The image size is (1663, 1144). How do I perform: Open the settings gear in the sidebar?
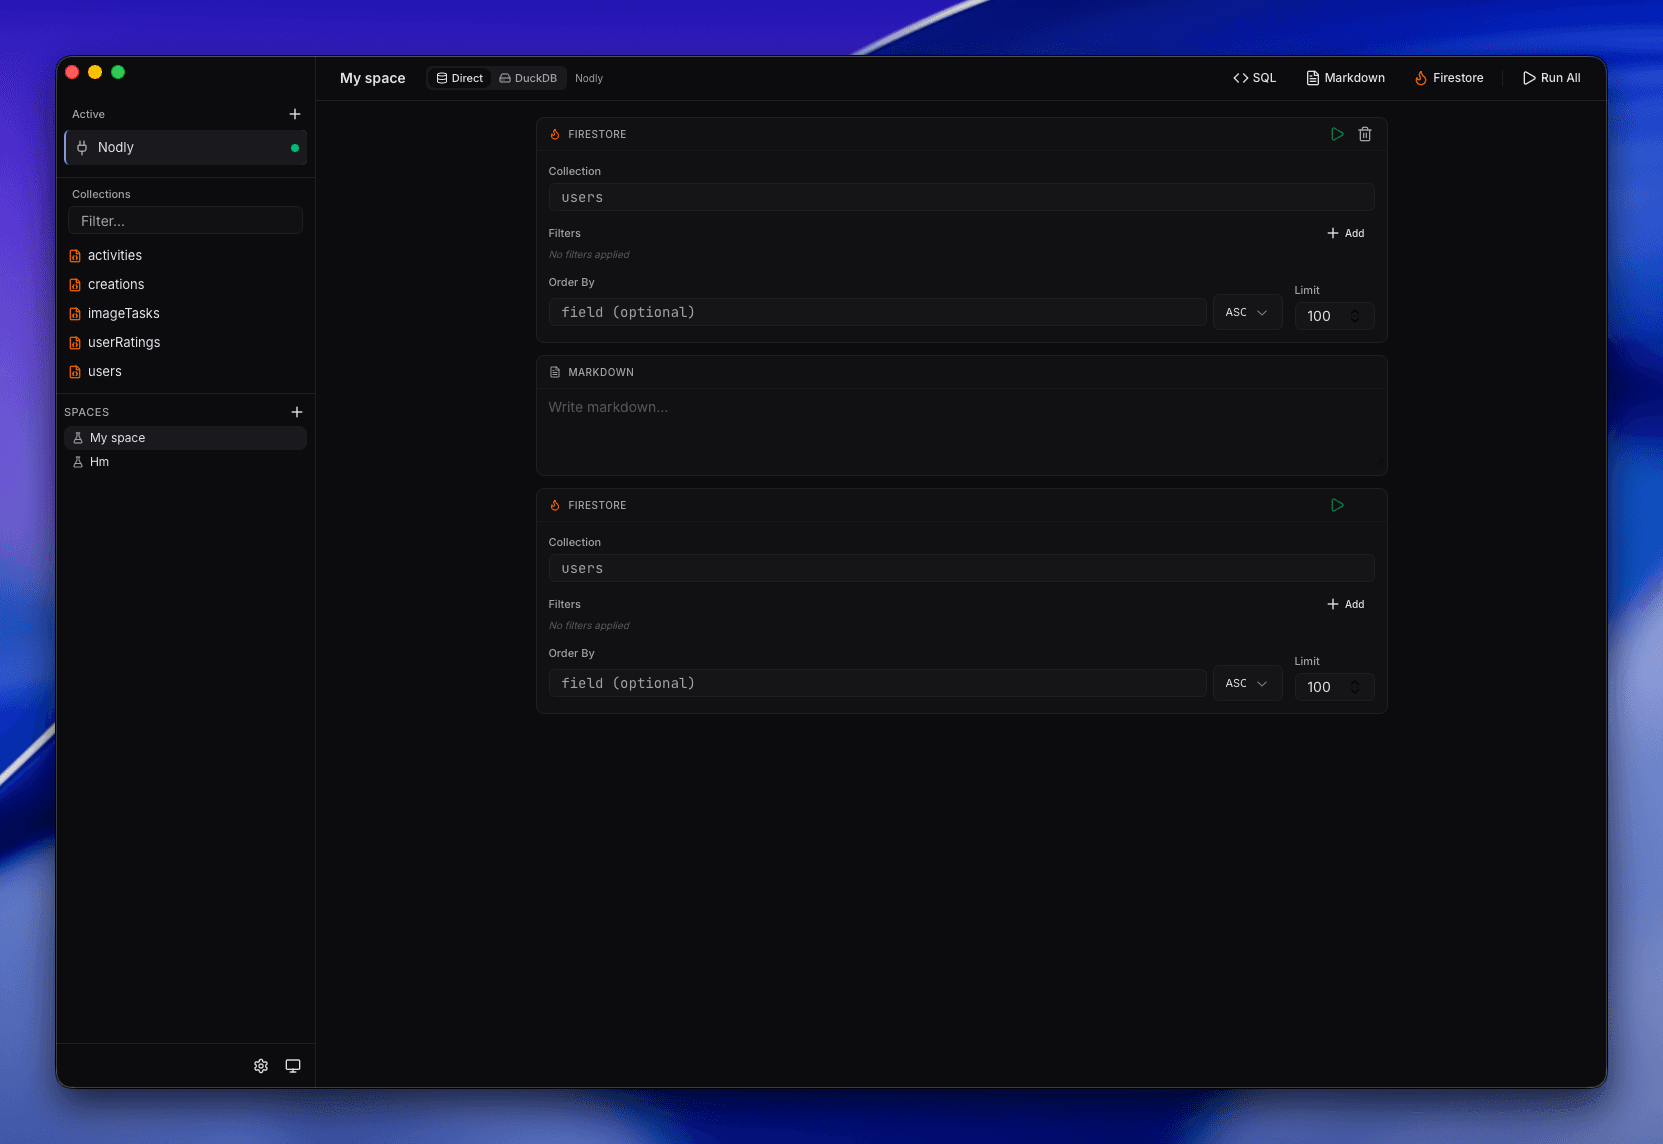(261, 1066)
